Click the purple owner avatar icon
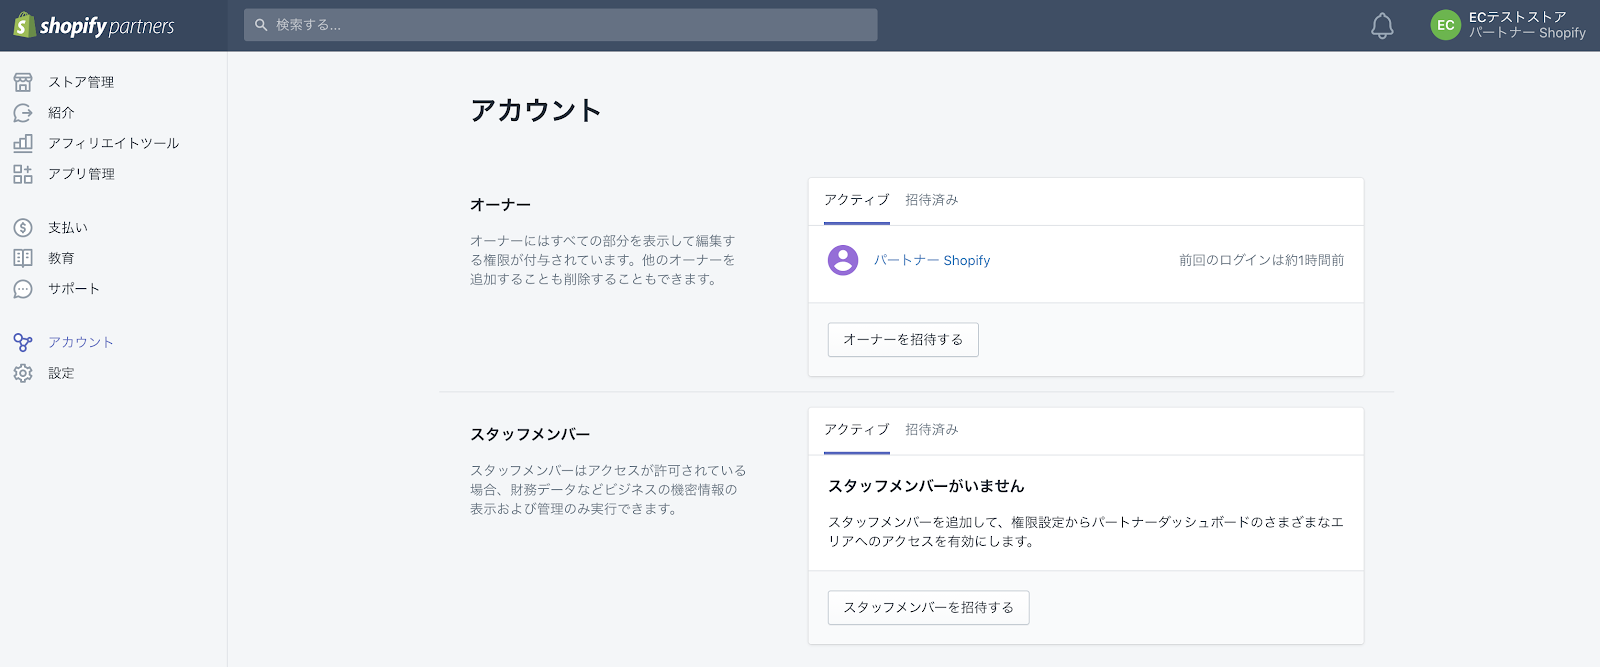The width and height of the screenshot is (1600, 667). pyautogui.click(x=843, y=260)
